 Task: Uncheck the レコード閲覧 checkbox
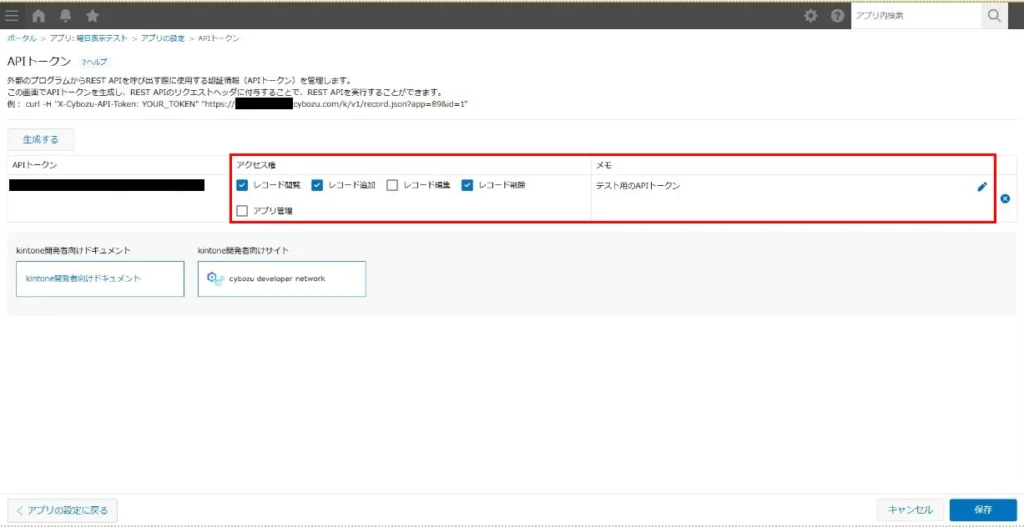[x=242, y=185]
